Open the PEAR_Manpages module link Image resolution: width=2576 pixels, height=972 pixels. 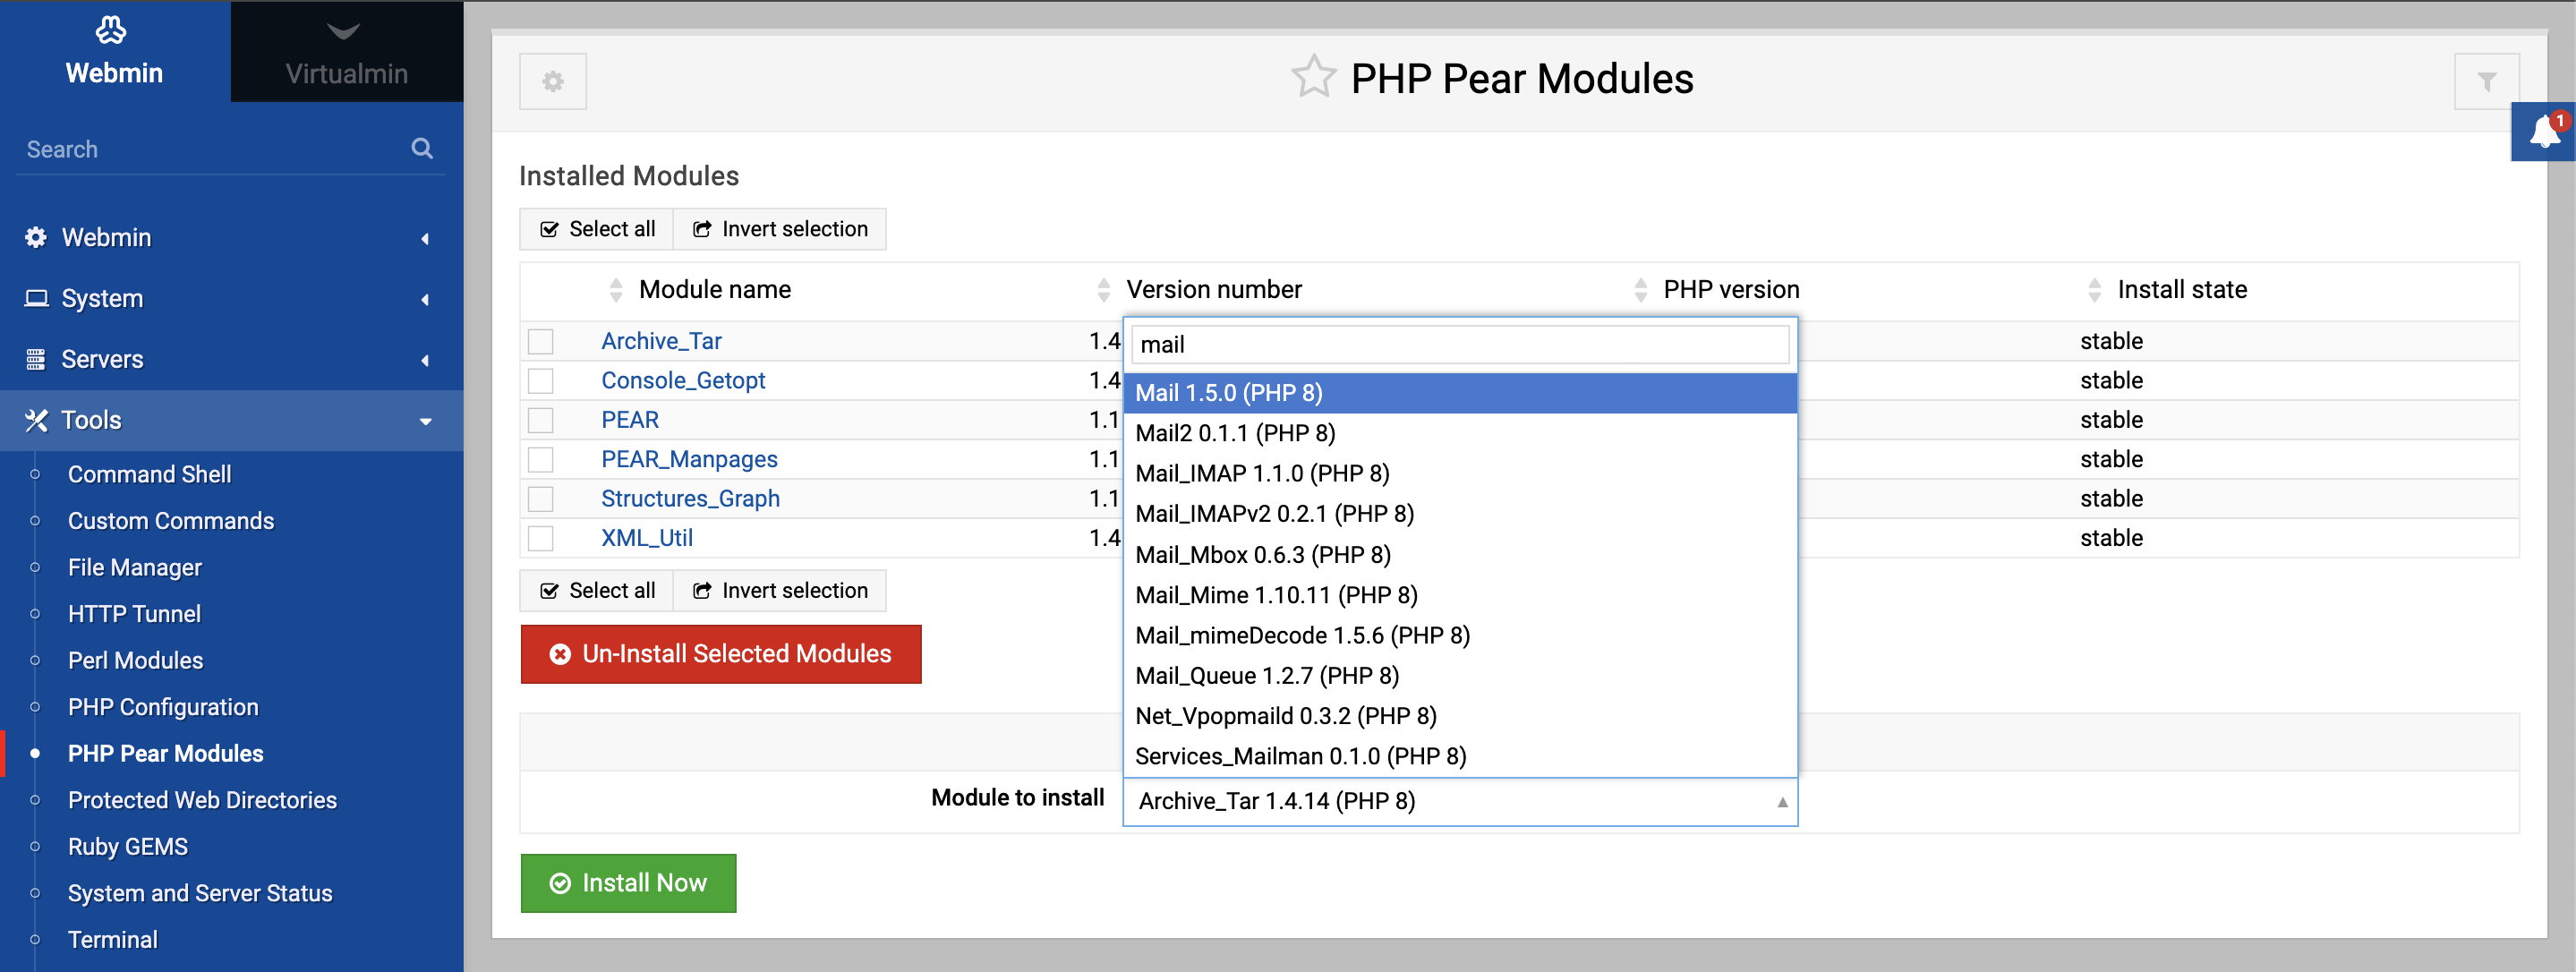[689, 459]
